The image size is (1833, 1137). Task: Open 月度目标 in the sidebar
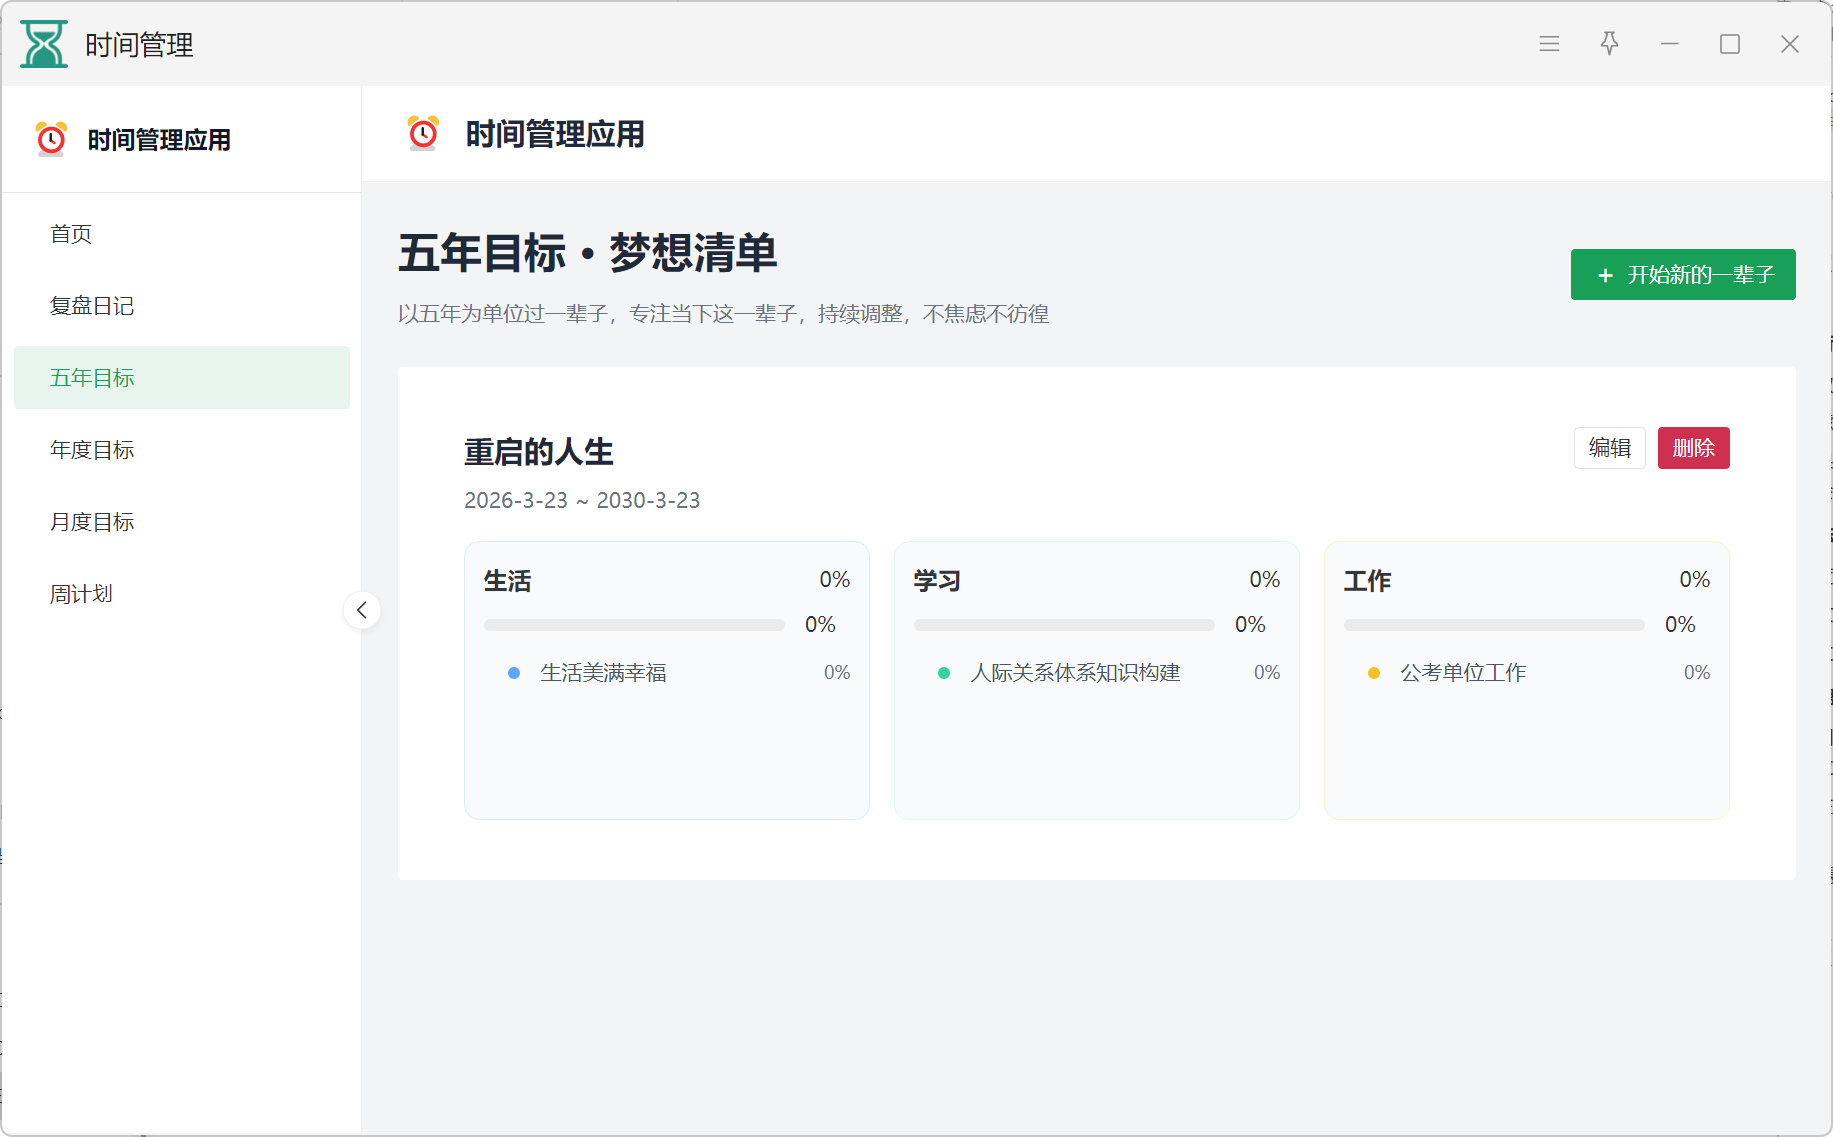[x=92, y=522]
